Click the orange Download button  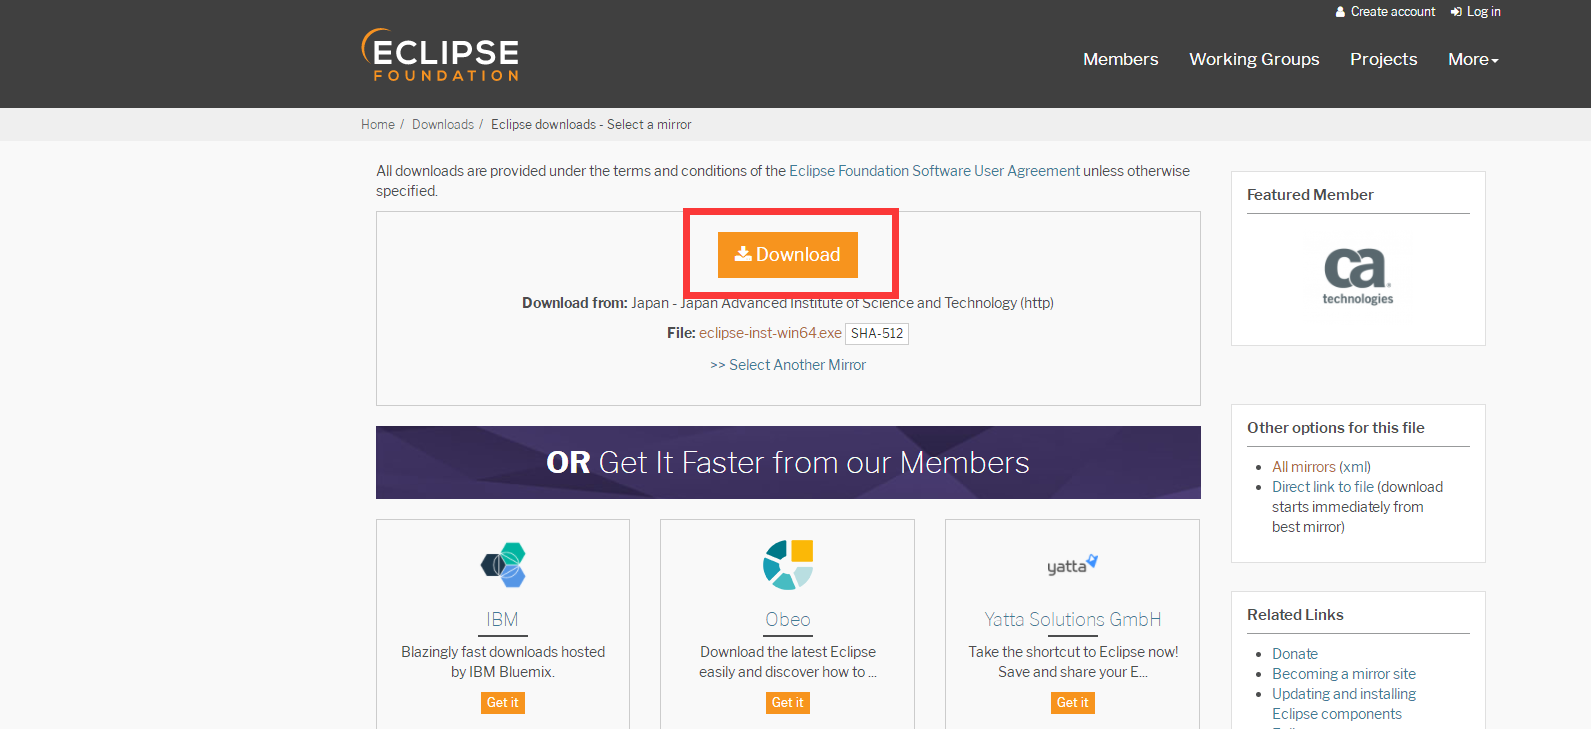coord(788,255)
